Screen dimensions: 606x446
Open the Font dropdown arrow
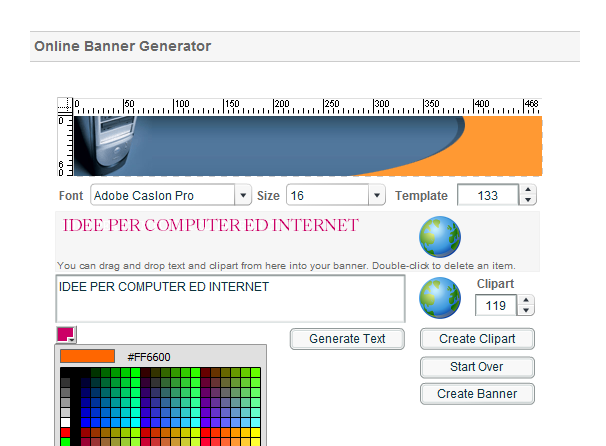coord(243,195)
